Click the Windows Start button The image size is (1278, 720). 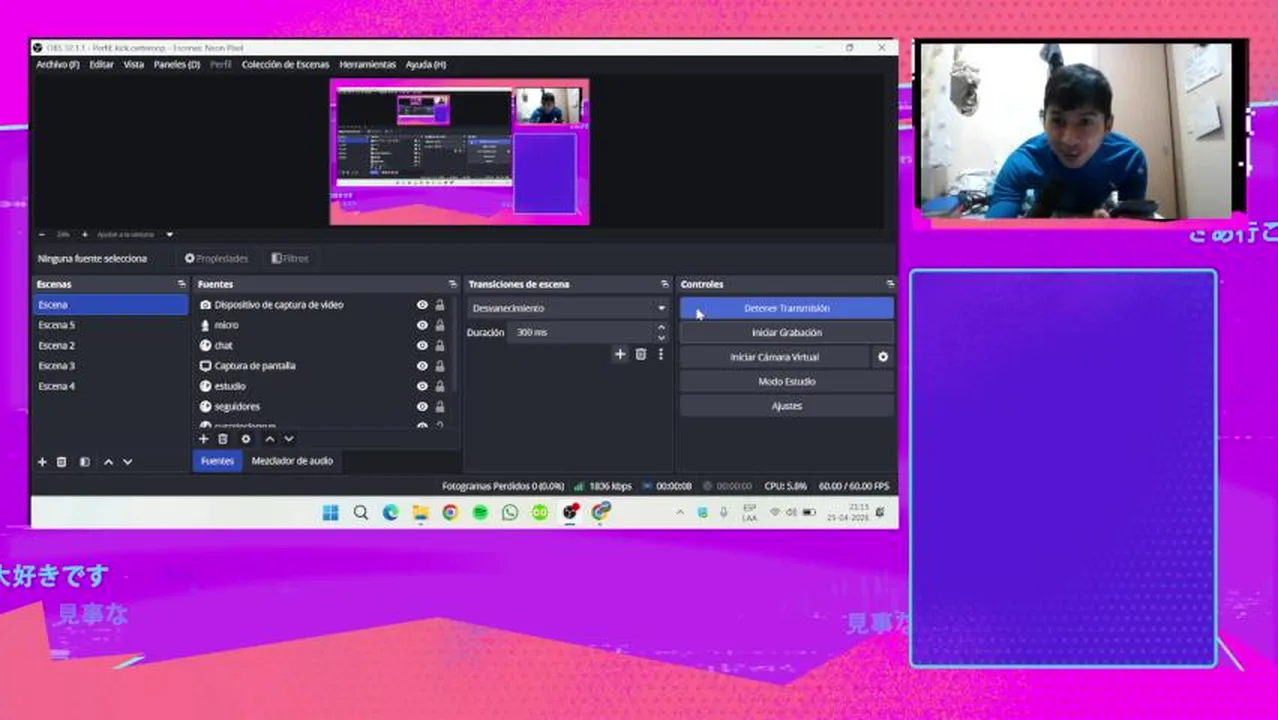point(330,512)
